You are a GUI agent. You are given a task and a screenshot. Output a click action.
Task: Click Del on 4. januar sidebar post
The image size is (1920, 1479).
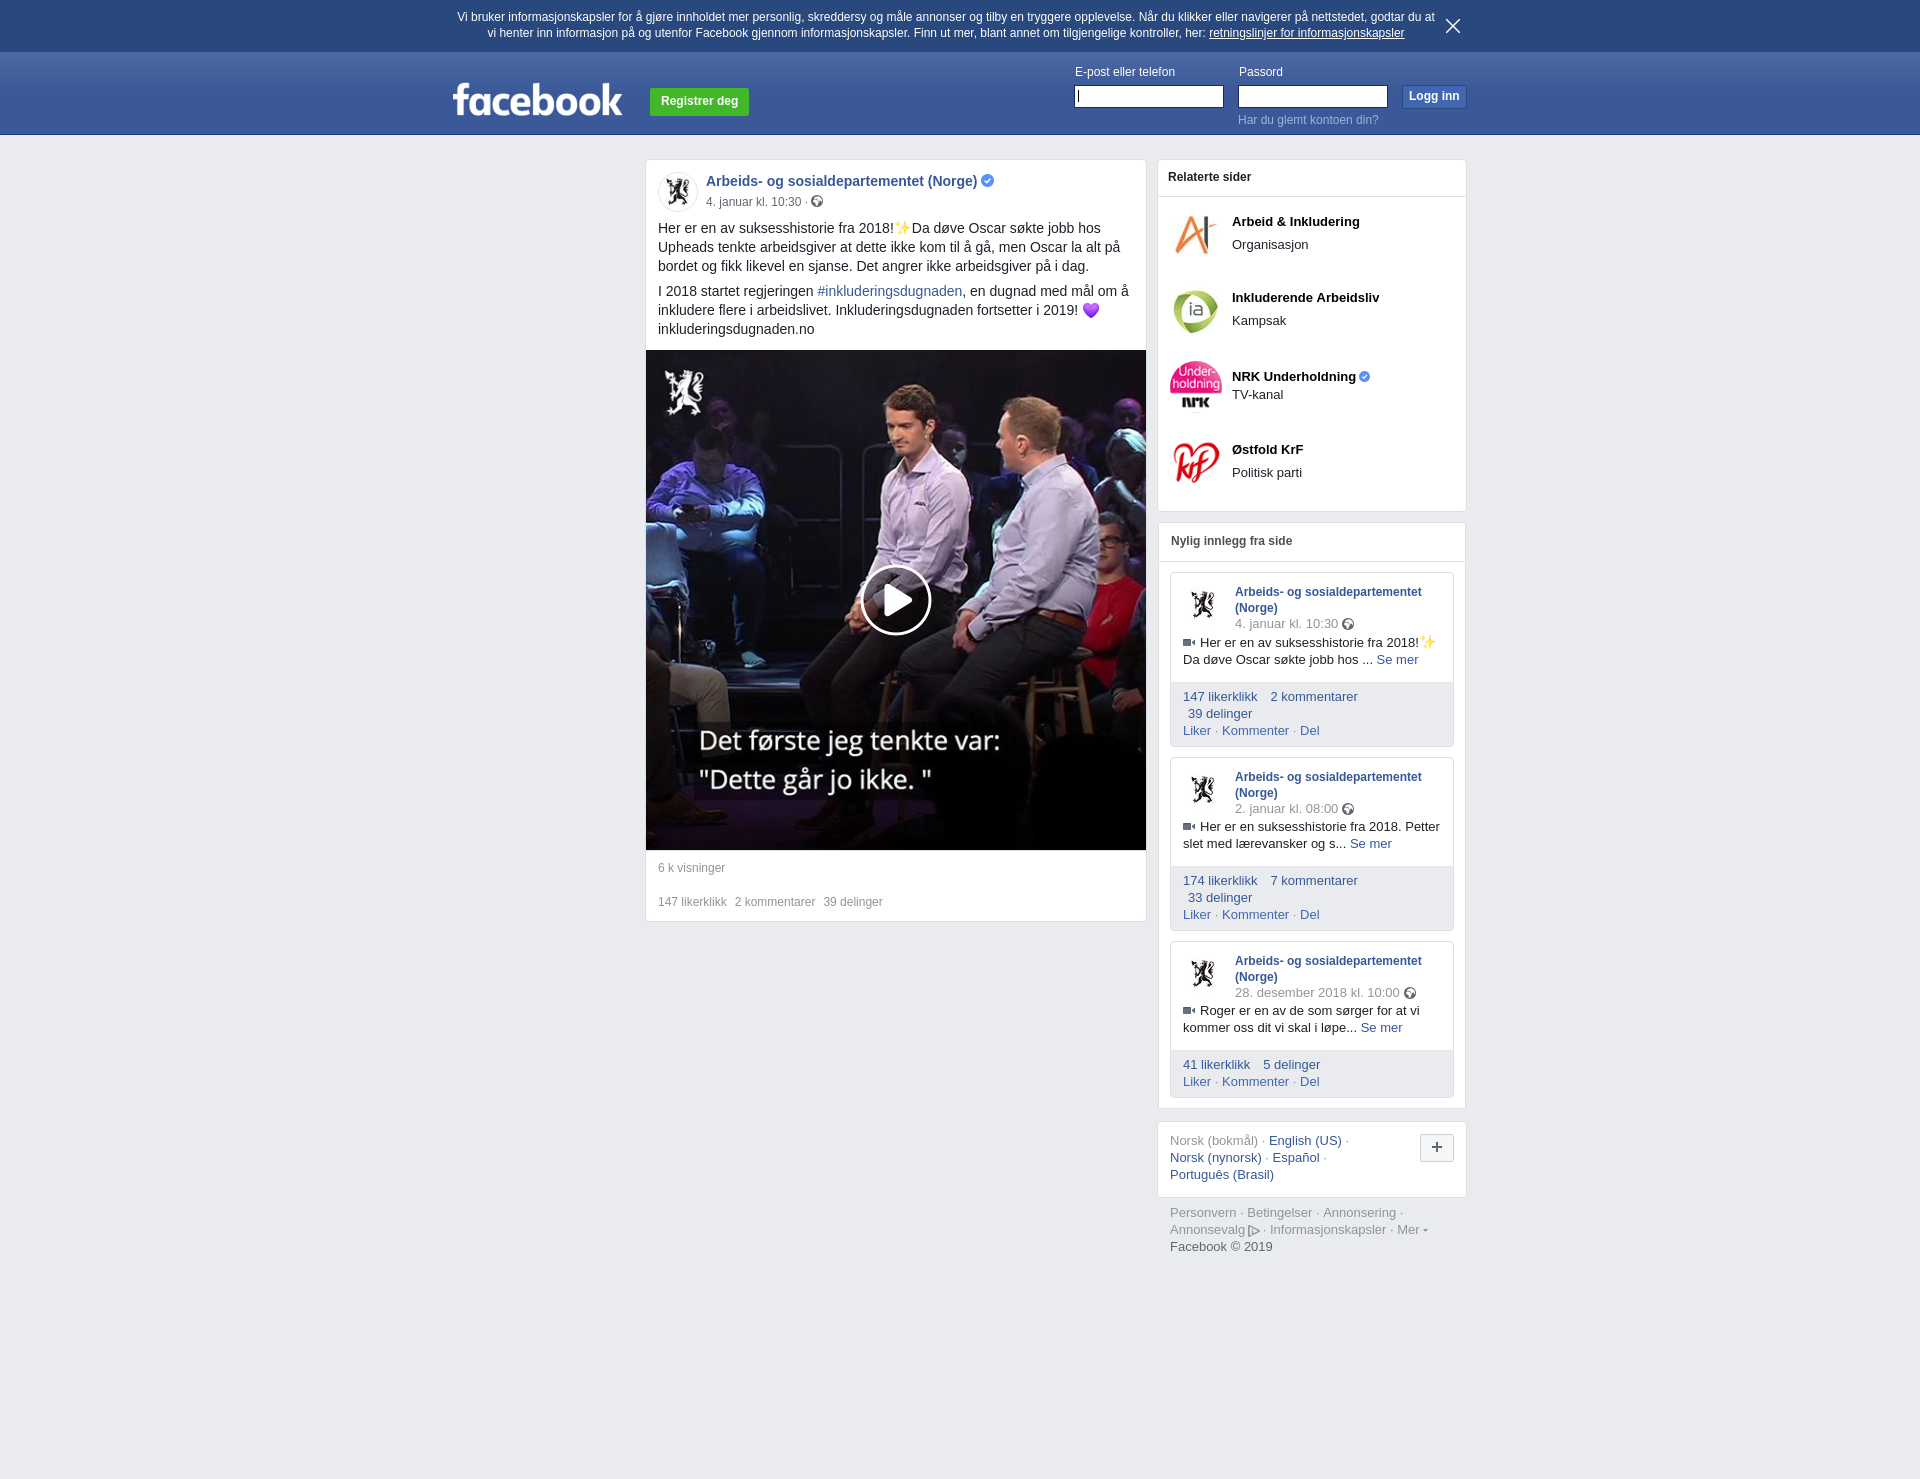1309,731
